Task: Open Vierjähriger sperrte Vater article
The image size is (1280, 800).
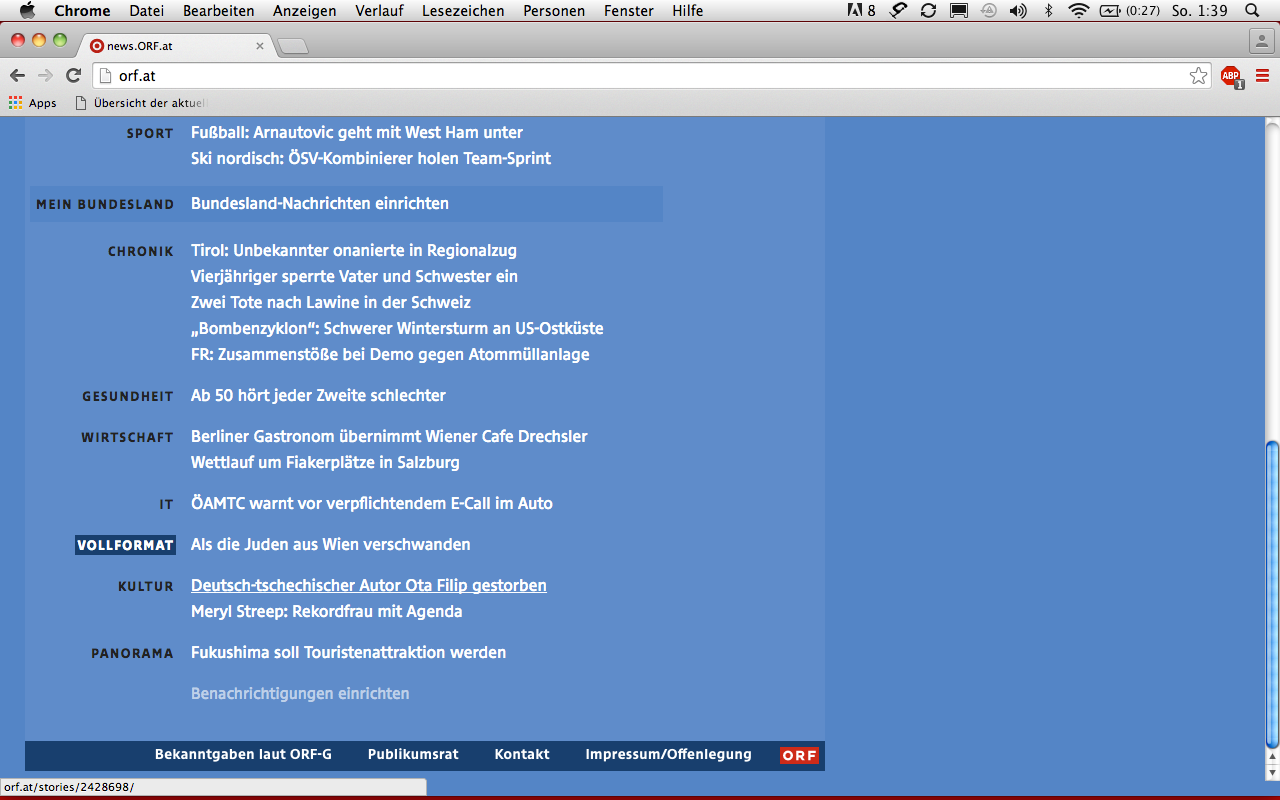Action: [354, 276]
